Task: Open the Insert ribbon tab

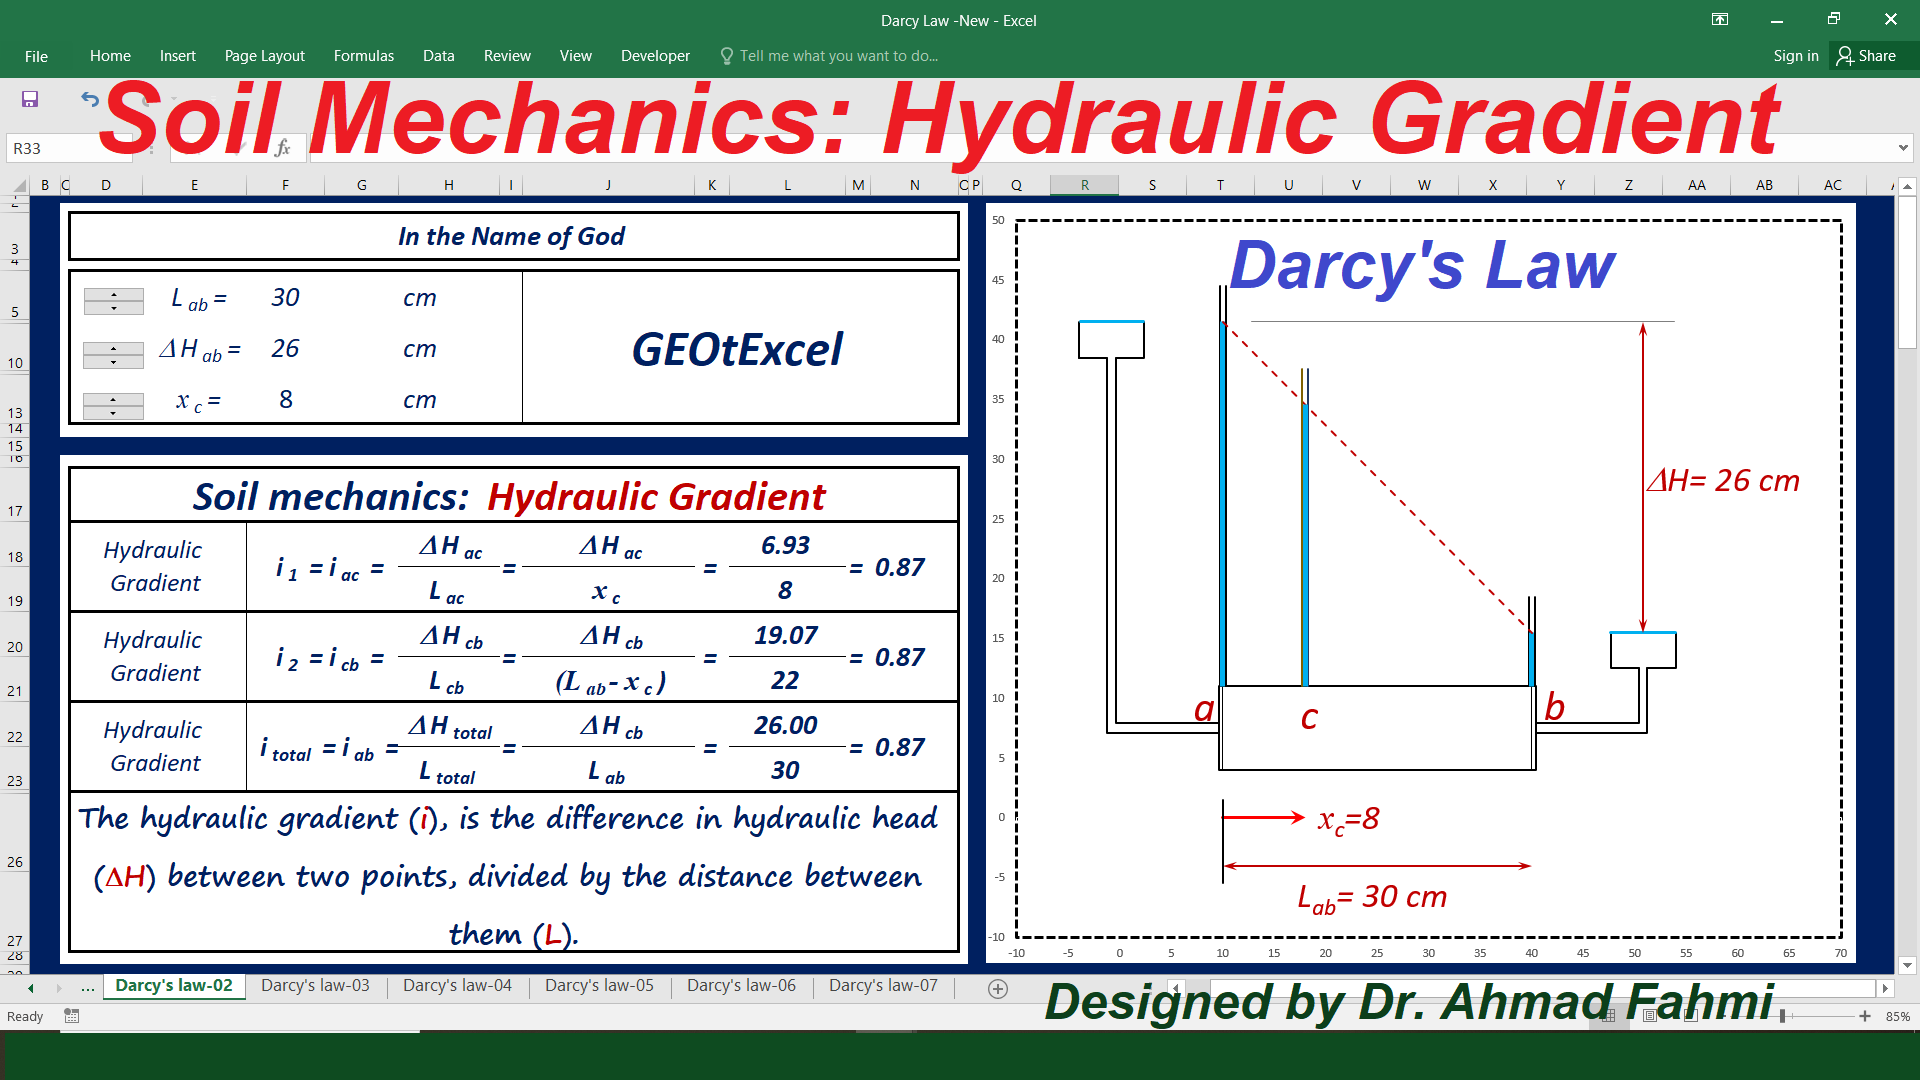Action: click(x=178, y=56)
